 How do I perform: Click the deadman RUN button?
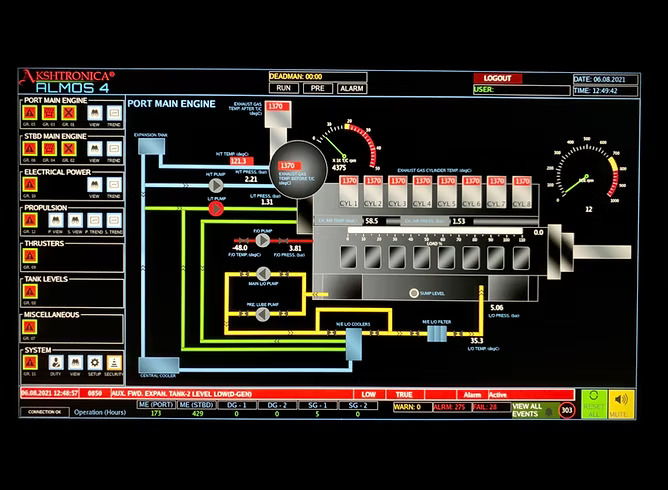click(x=283, y=88)
